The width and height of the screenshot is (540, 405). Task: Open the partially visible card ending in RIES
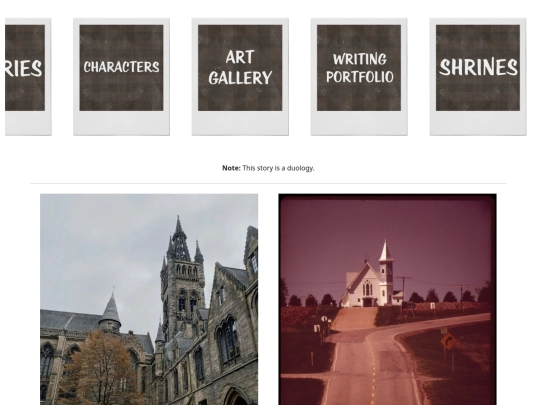click(x=28, y=77)
